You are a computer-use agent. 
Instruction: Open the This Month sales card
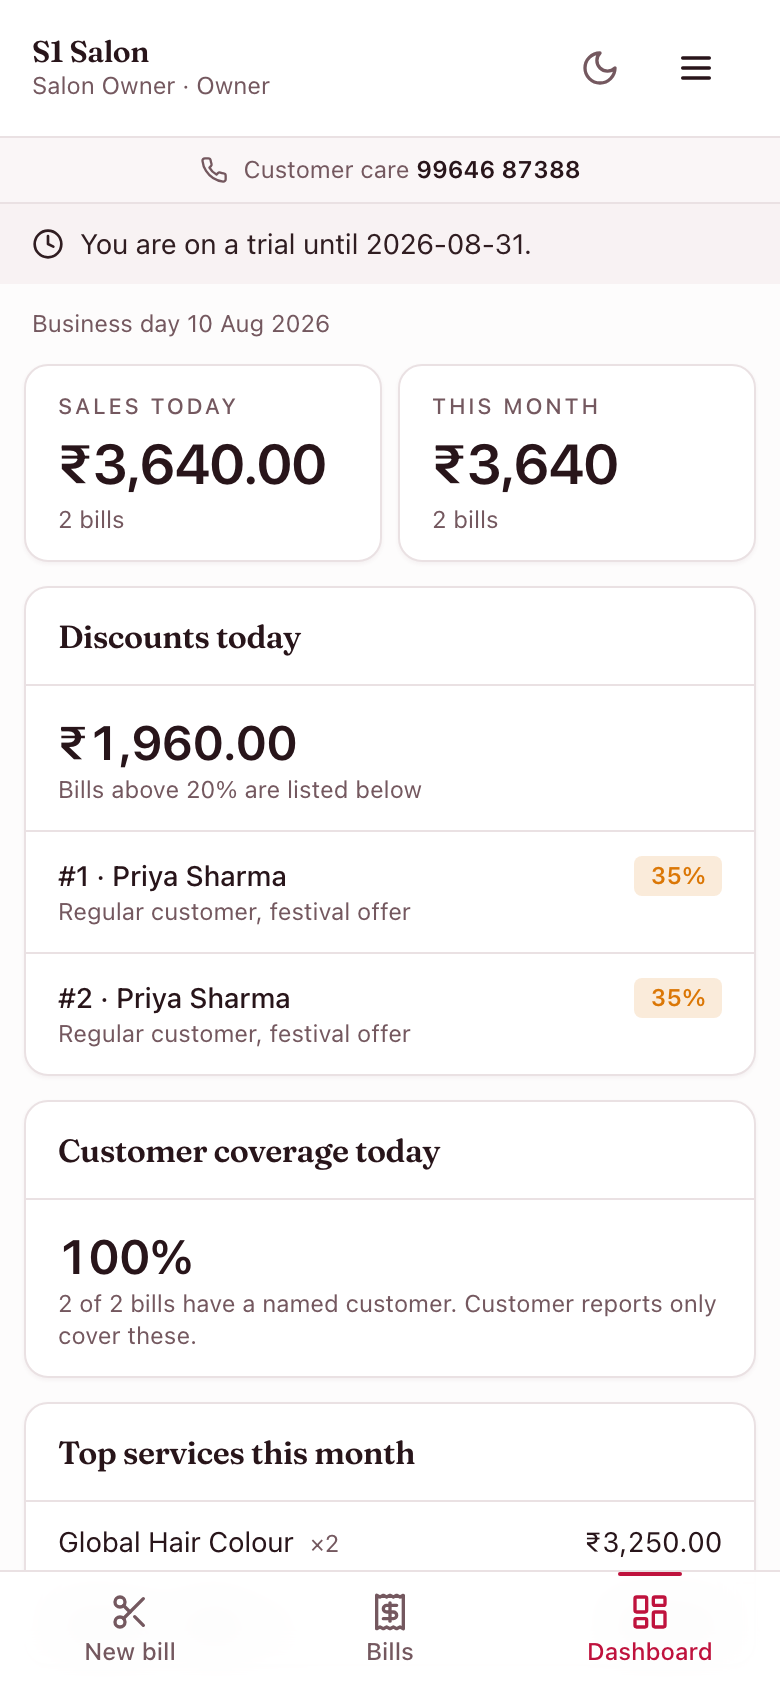[577, 463]
